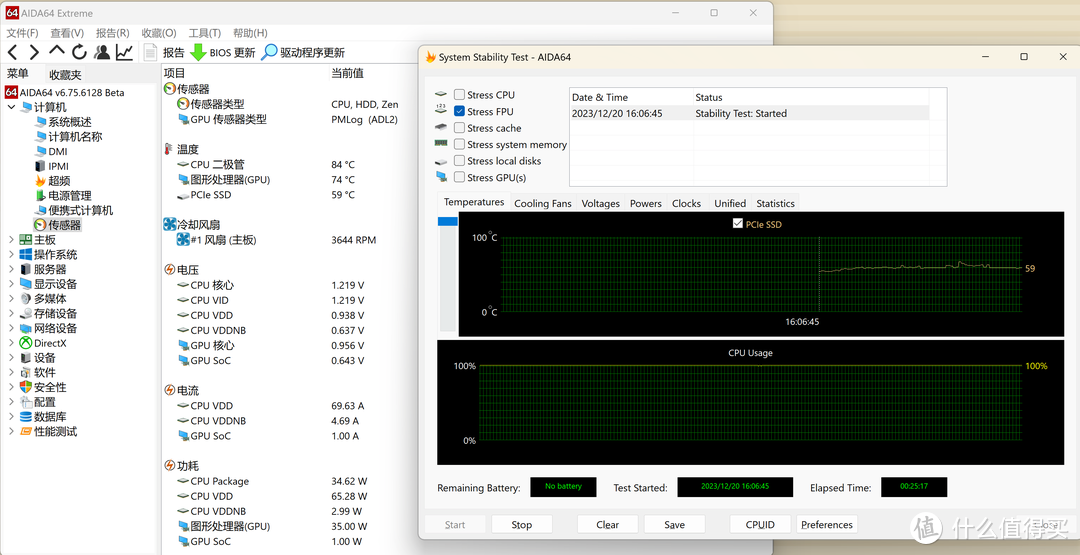Screen dimensions: 1080x555
Task: Collapse the 计算机 tree node
Action: pyautogui.click(x=11, y=107)
